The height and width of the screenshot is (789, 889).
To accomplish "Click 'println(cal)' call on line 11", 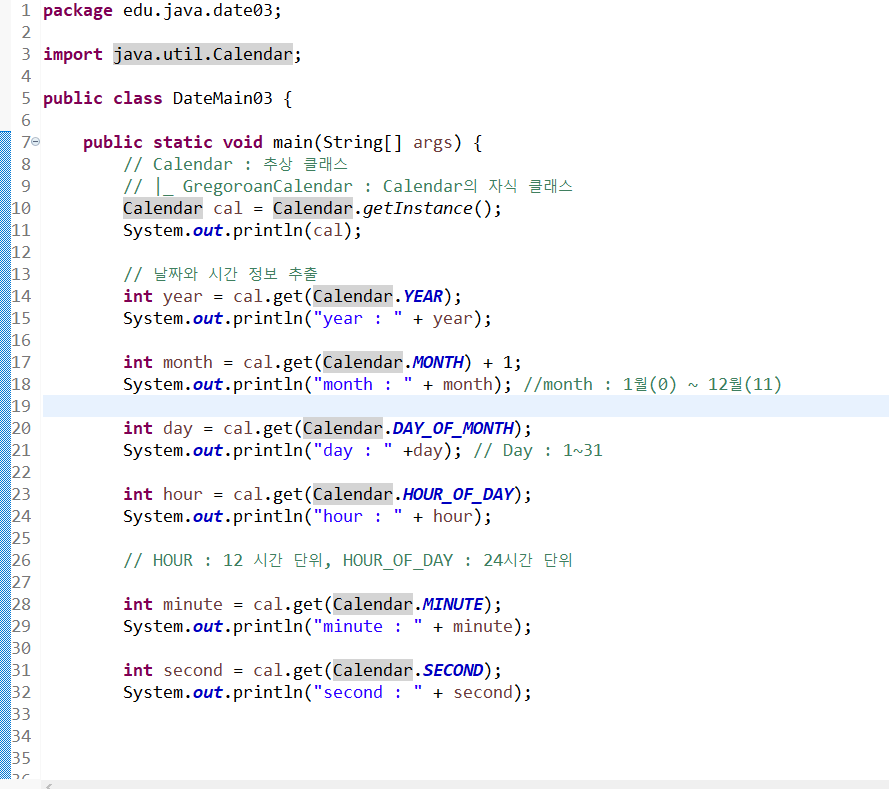I will (x=293, y=231).
